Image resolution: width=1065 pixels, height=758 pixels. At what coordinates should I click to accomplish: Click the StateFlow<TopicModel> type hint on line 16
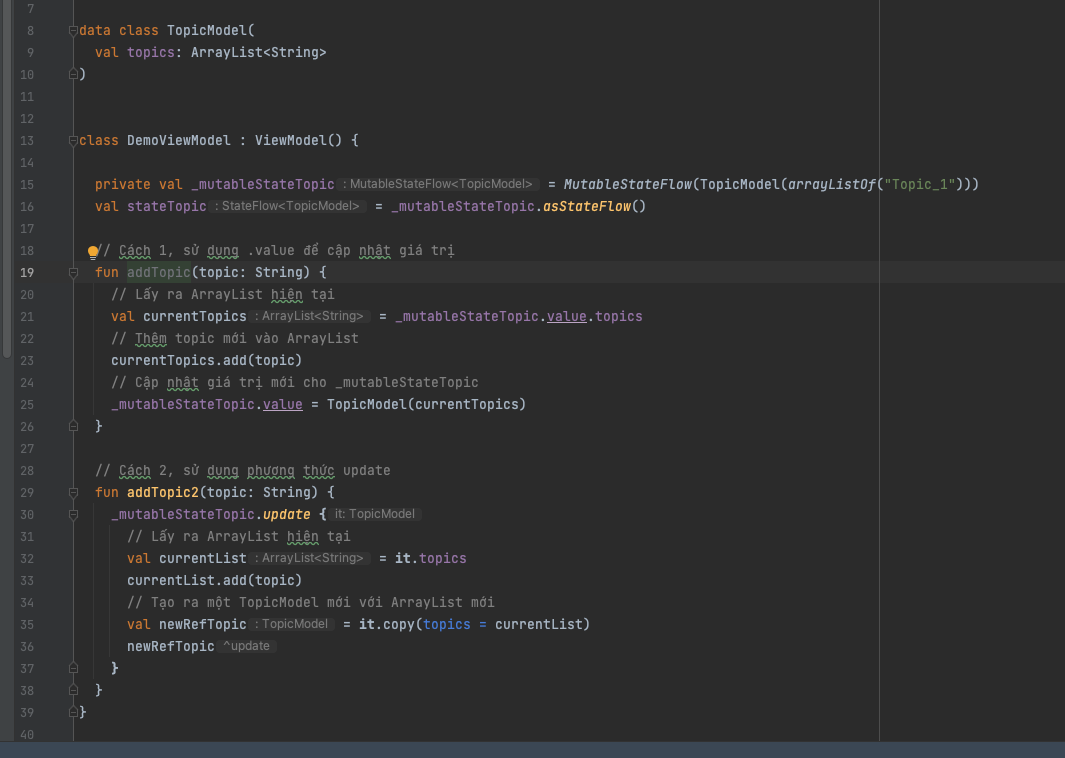(286, 207)
